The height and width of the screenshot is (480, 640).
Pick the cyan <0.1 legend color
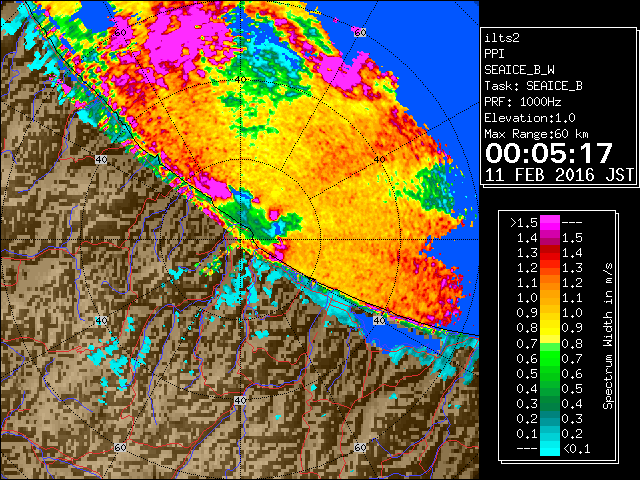550,448
